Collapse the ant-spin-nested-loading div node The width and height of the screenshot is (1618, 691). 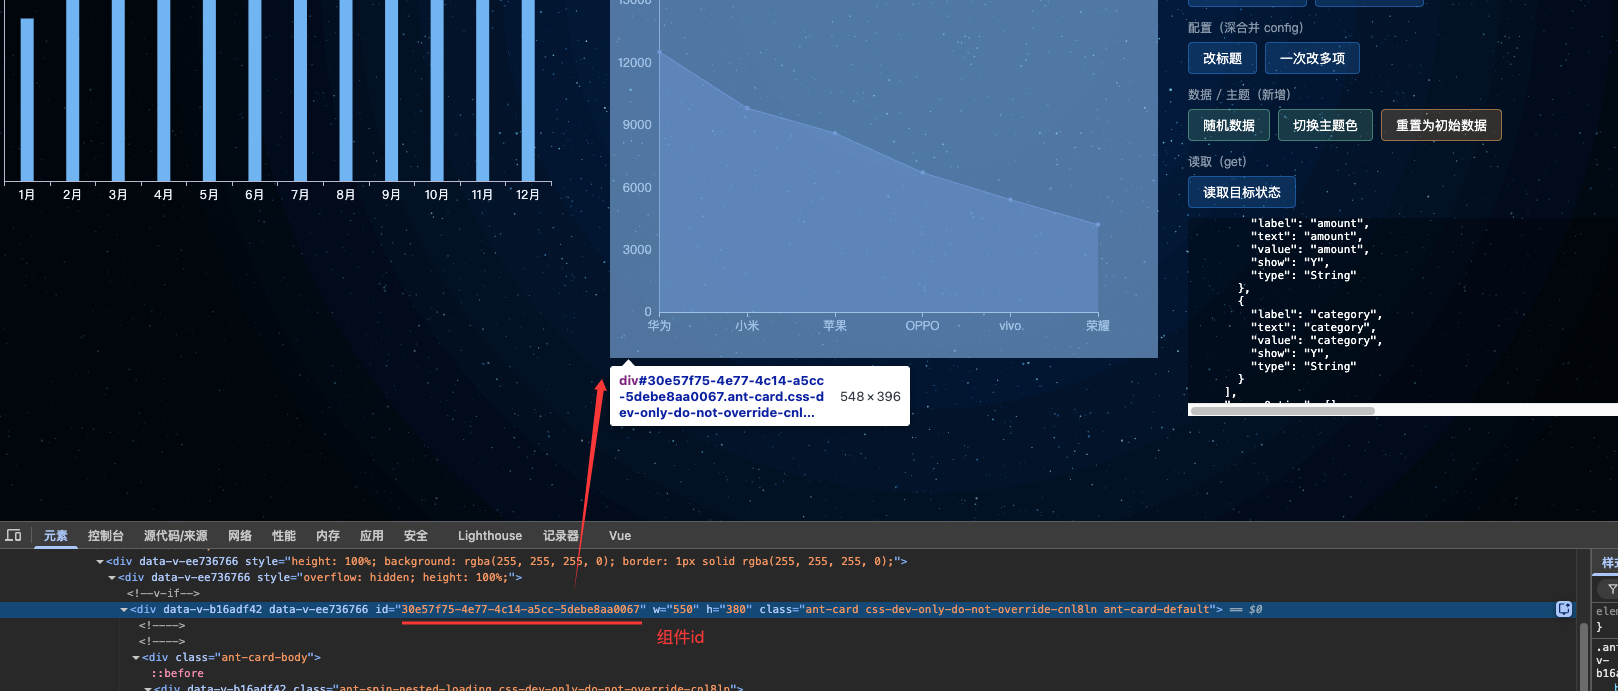coord(148,688)
